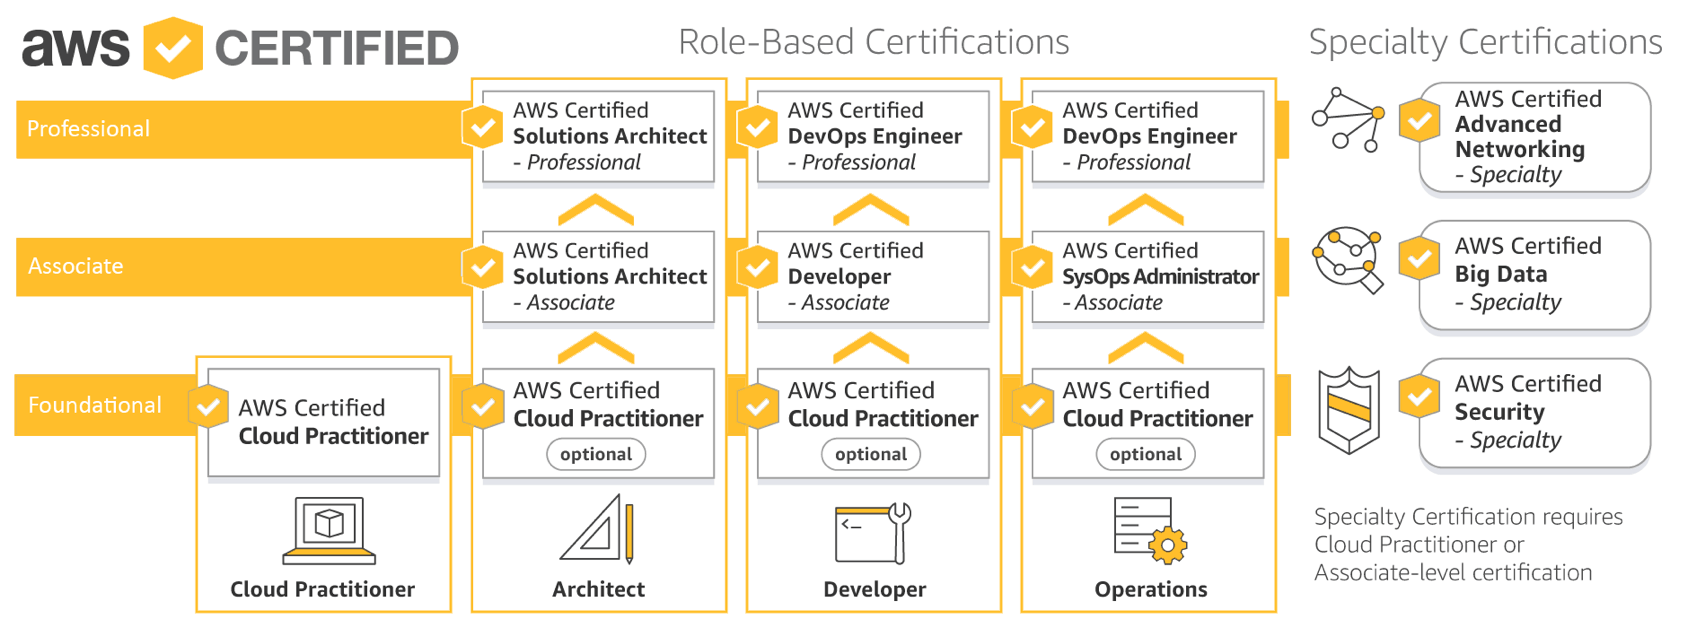Select the server with gear Operations icon
Viewport: 1688px width, 628px height.
coord(1150,531)
